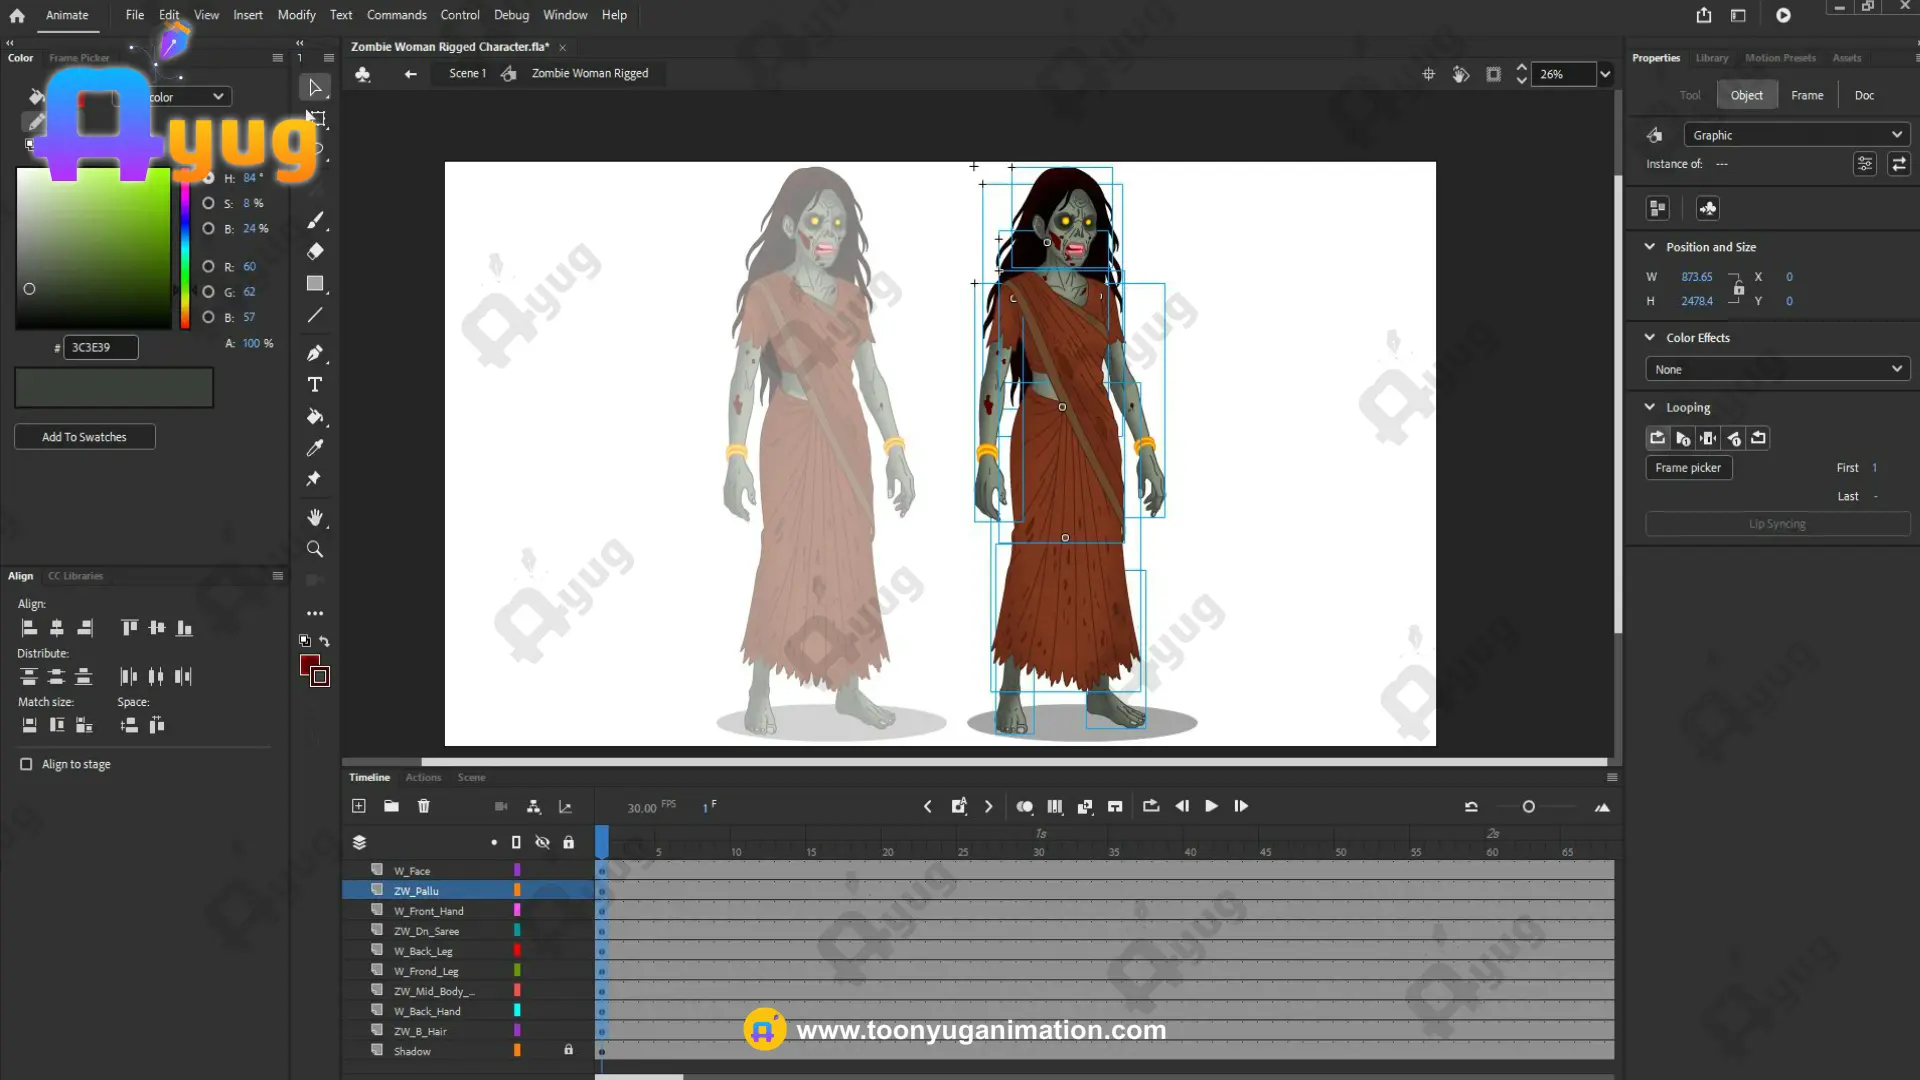Screen dimensions: 1920x1080
Task: Collapse the Position and Size section
Action: point(1650,247)
